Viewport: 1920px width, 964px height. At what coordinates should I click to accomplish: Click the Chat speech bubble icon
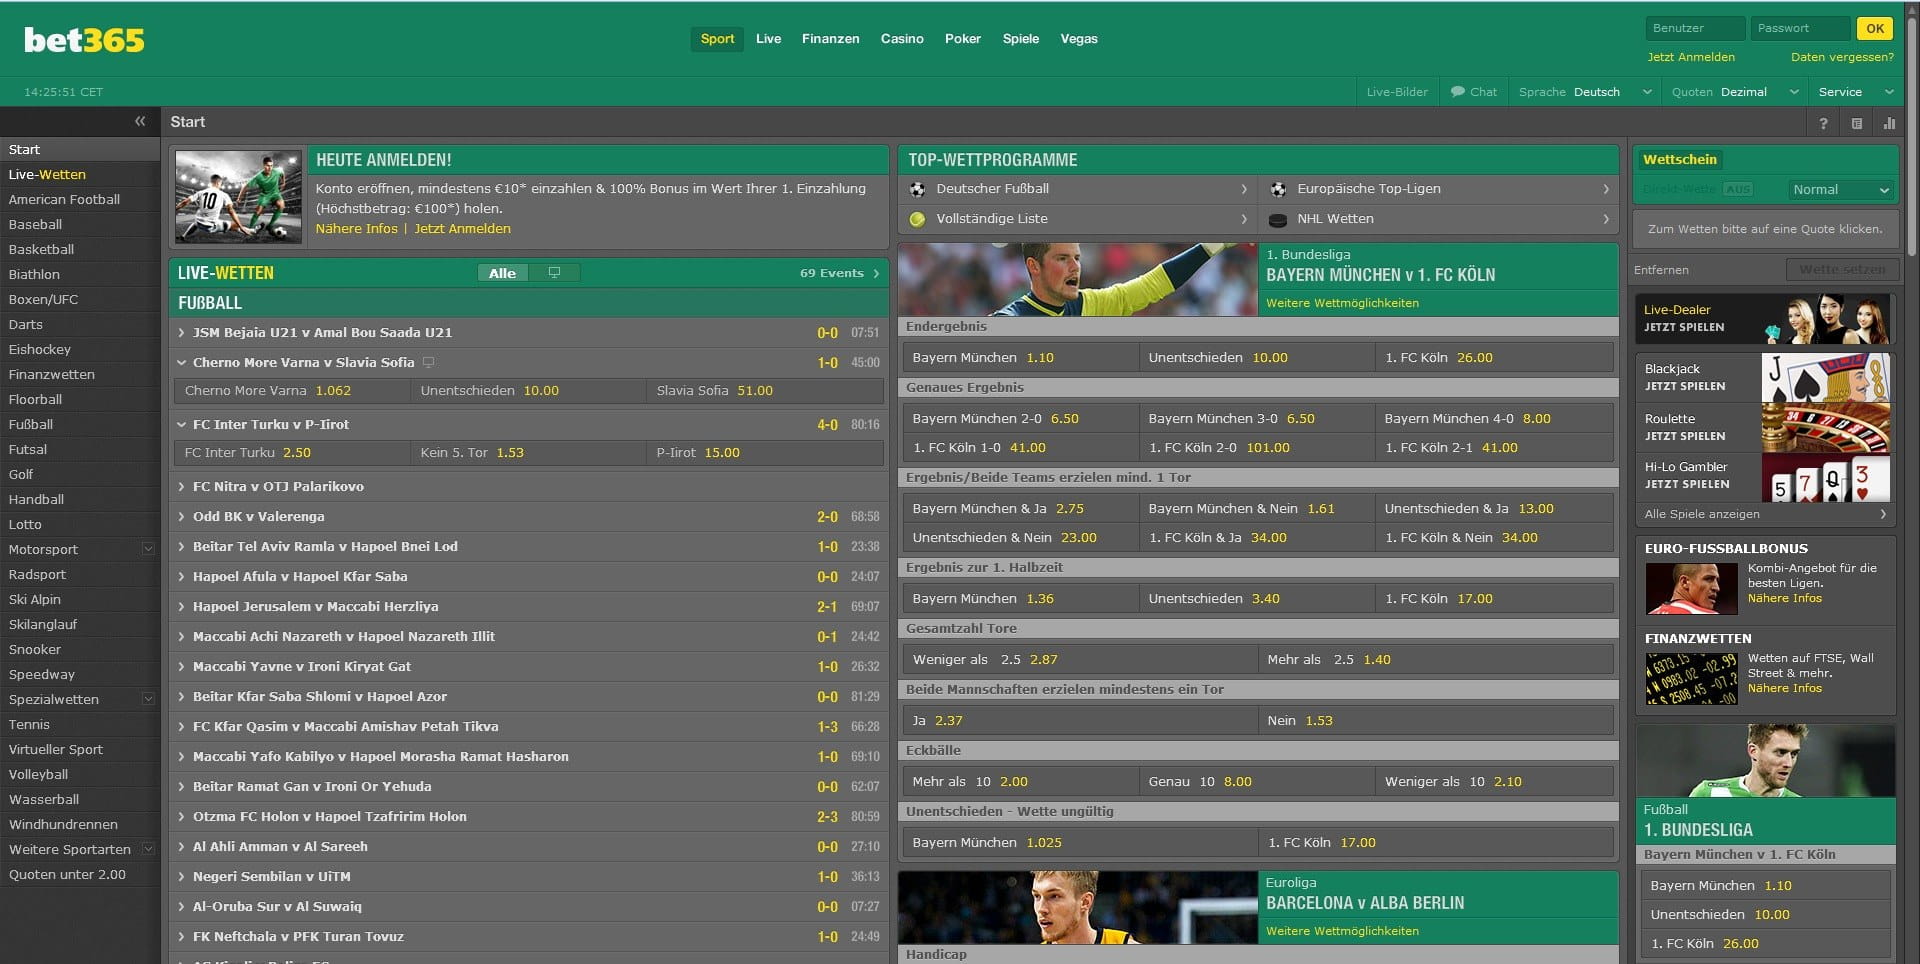pos(1458,92)
